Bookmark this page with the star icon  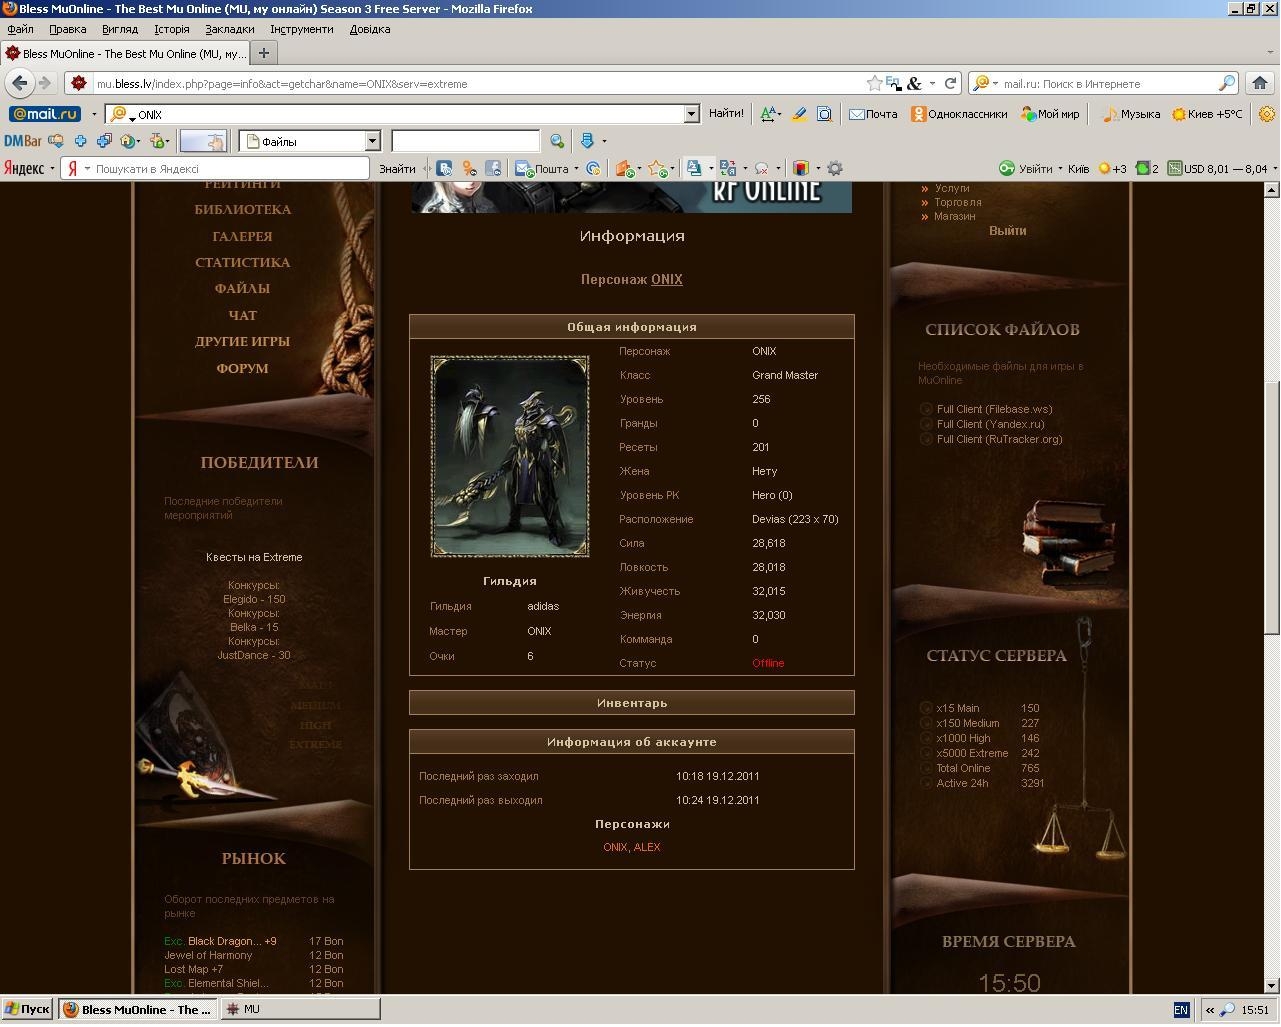click(874, 83)
